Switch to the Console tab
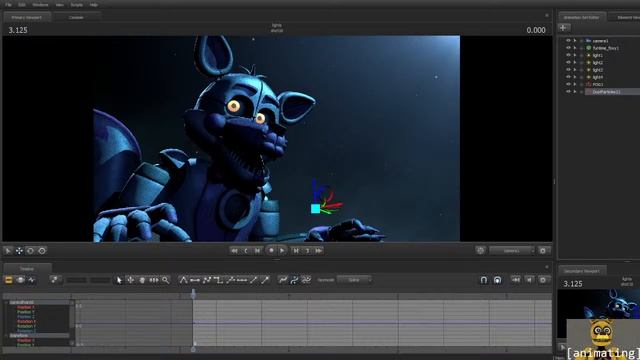This screenshot has width=640, height=360. pos(76,18)
